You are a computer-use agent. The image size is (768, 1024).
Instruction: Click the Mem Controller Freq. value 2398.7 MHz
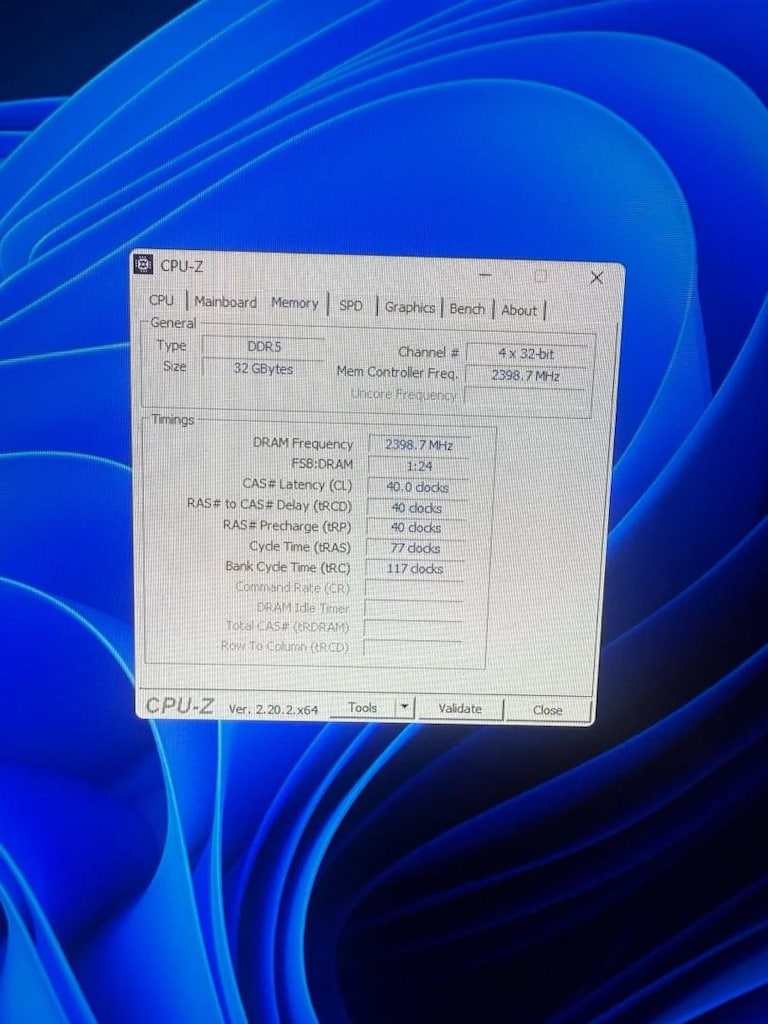(x=526, y=376)
